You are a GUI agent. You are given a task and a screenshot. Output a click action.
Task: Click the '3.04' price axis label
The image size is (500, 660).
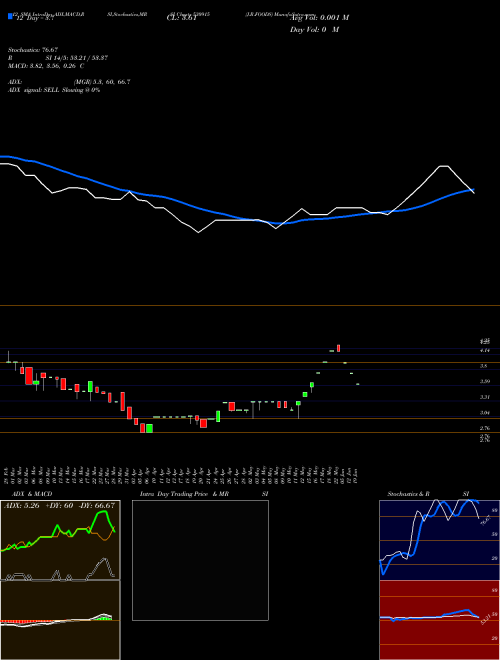click(484, 413)
